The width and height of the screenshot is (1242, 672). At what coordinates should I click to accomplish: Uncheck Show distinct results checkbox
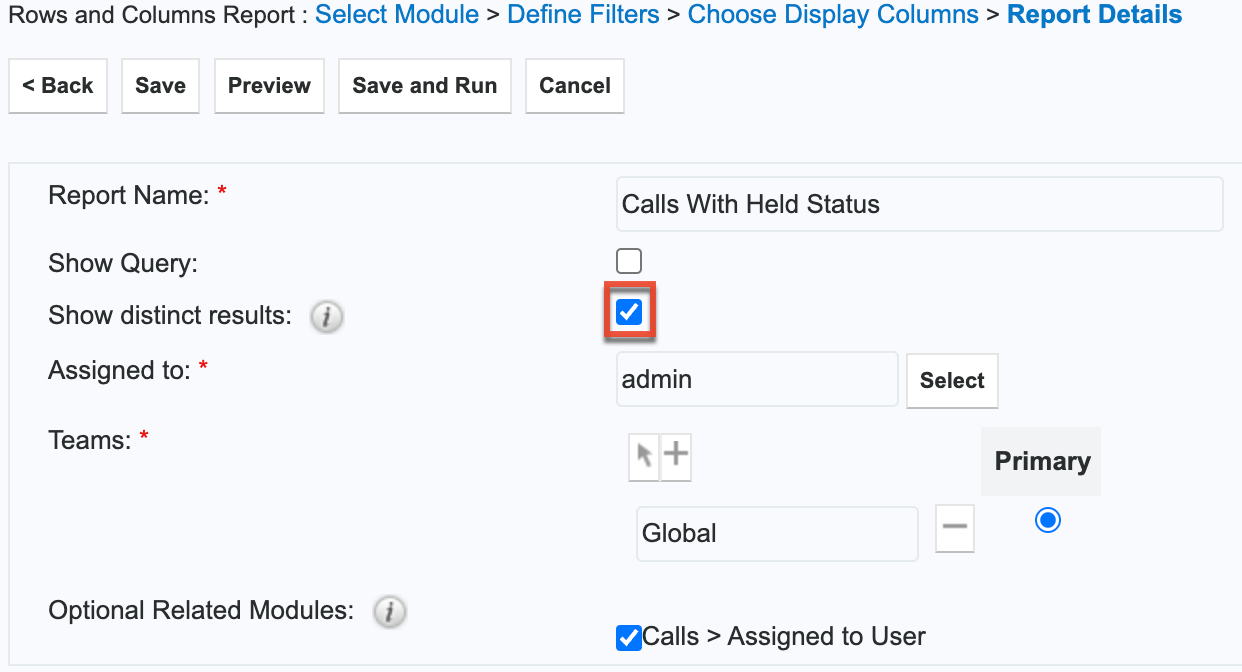click(629, 313)
